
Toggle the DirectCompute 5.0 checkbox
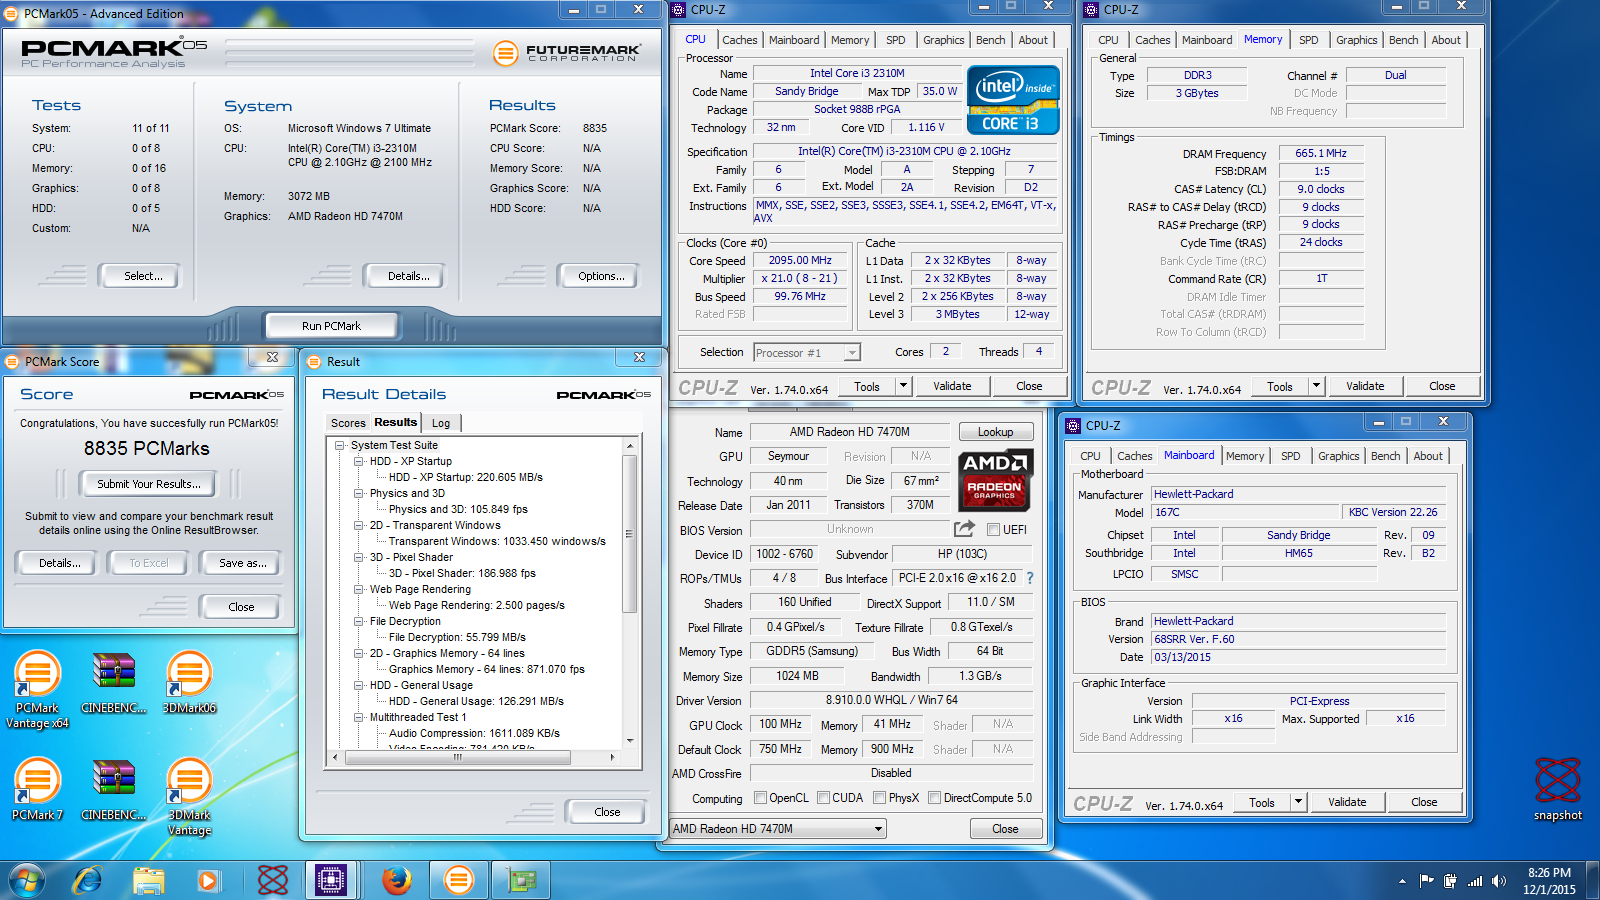click(x=935, y=798)
